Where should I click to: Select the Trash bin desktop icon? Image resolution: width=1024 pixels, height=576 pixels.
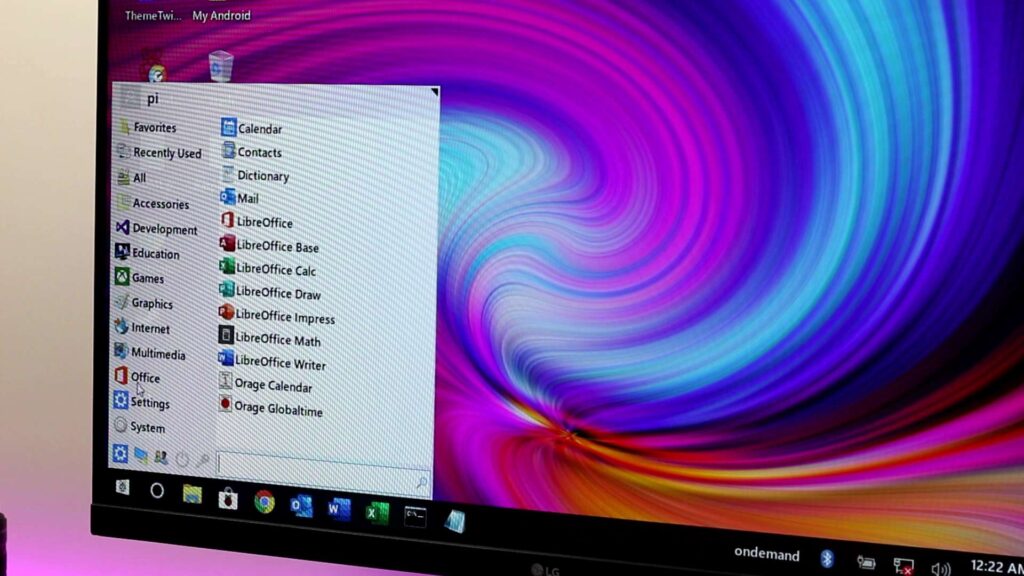pyautogui.click(x=221, y=66)
